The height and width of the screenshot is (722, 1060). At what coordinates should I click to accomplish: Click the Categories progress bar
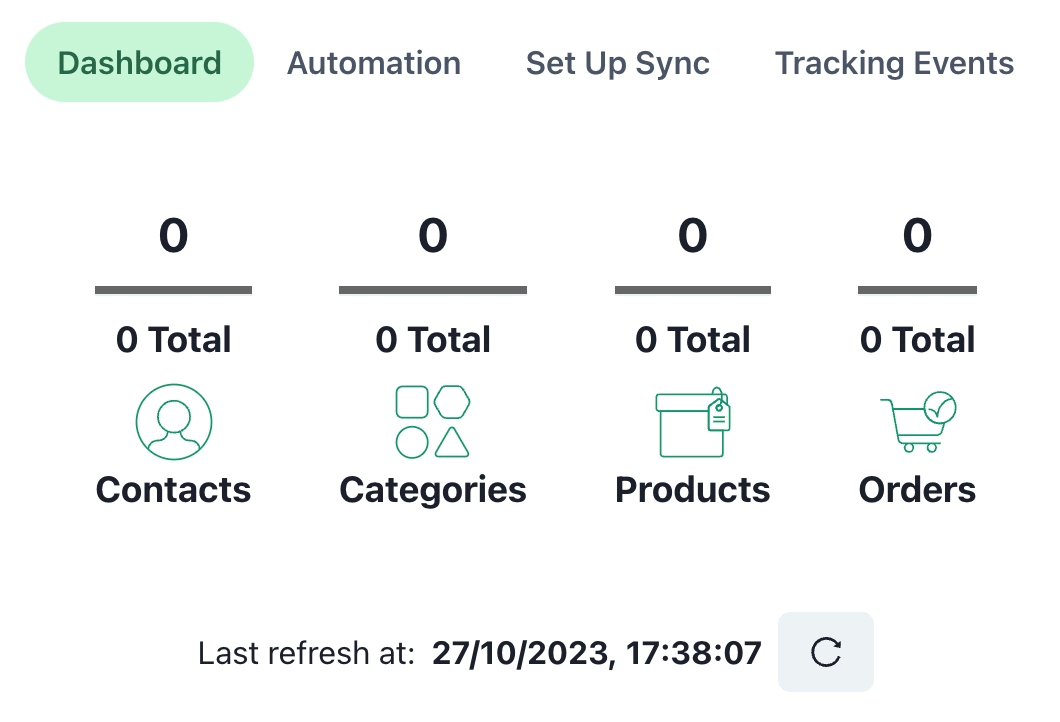(x=433, y=290)
